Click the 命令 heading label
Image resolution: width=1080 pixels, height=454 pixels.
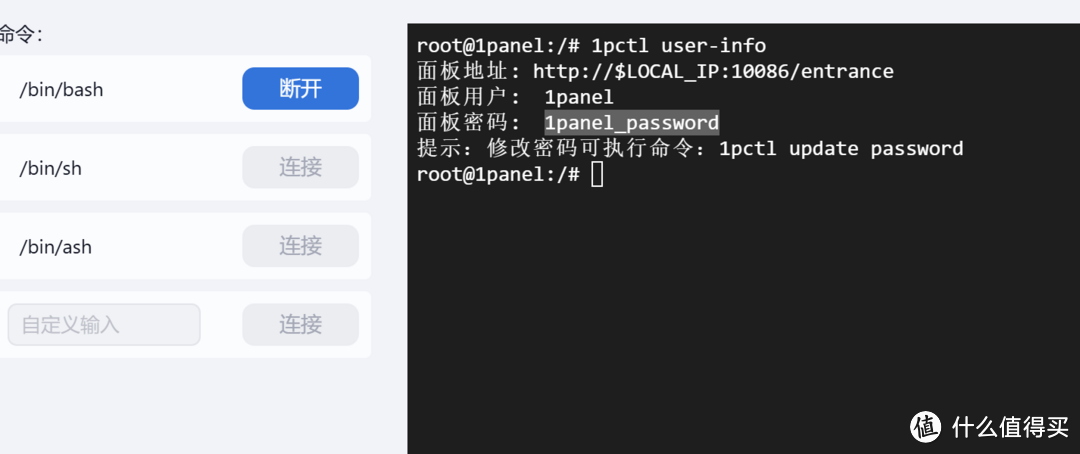[20, 34]
